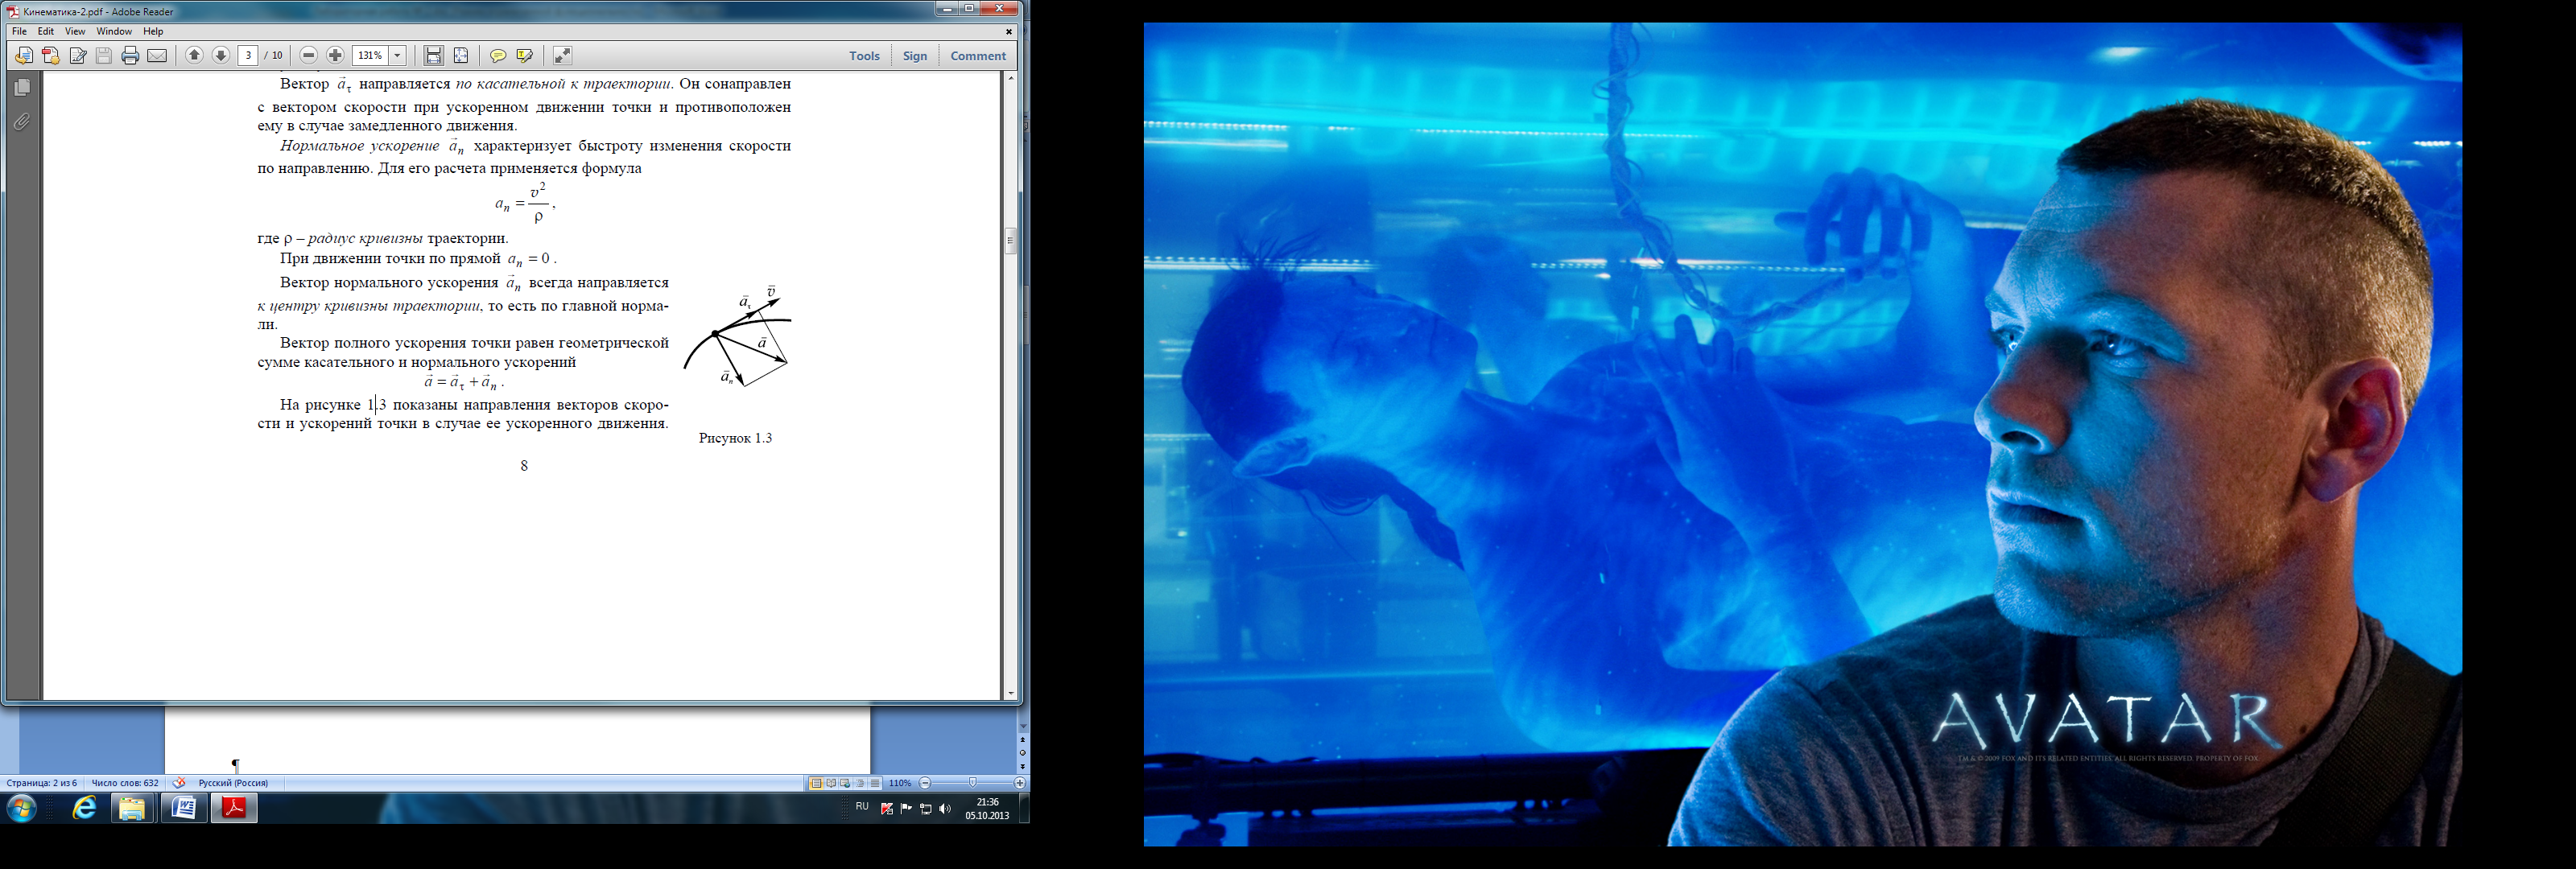Open the Help menu
This screenshot has height=869, width=2576.
(153, 32)
